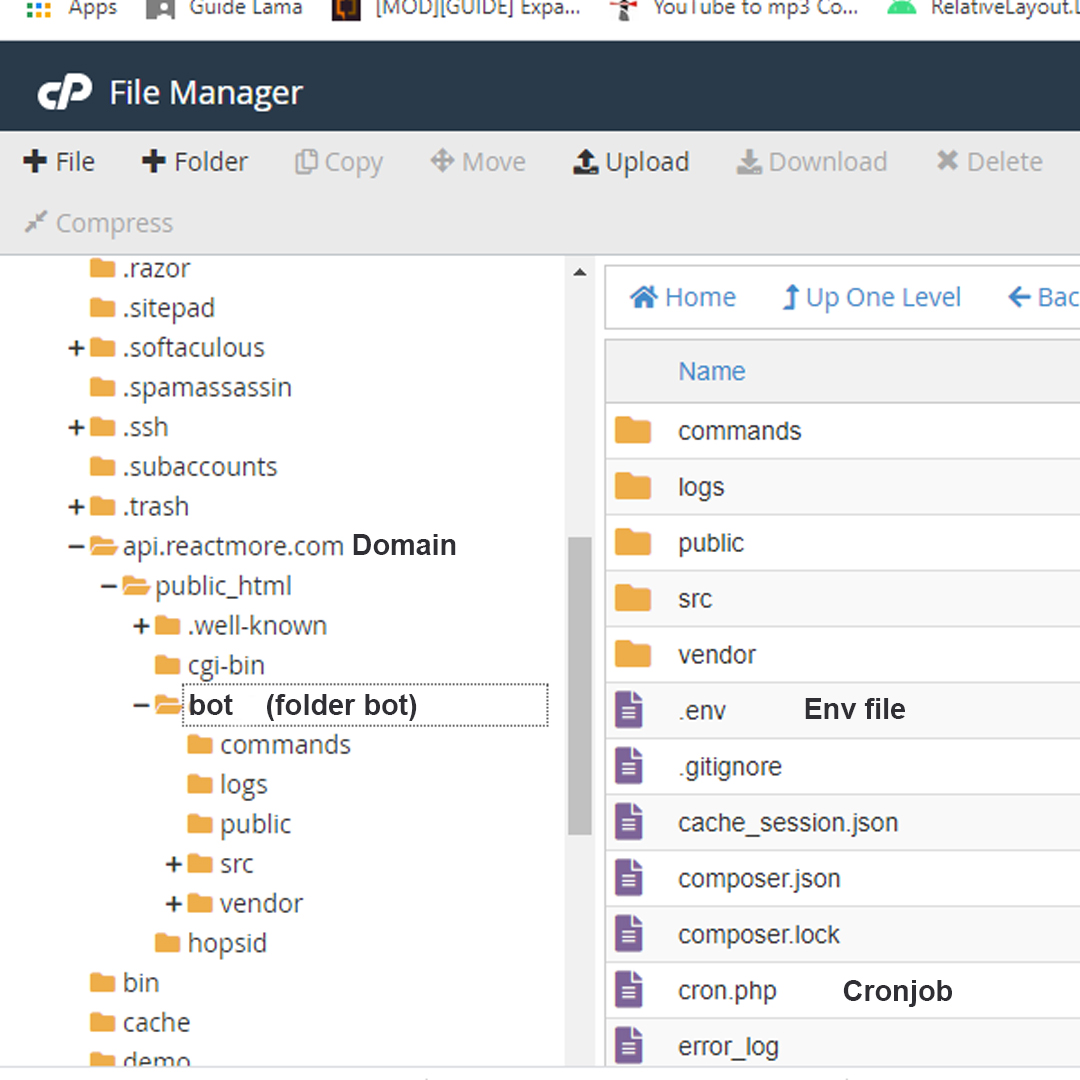
Task: Expand the .ssh folder in tree
Action: [x=76, y=428]
